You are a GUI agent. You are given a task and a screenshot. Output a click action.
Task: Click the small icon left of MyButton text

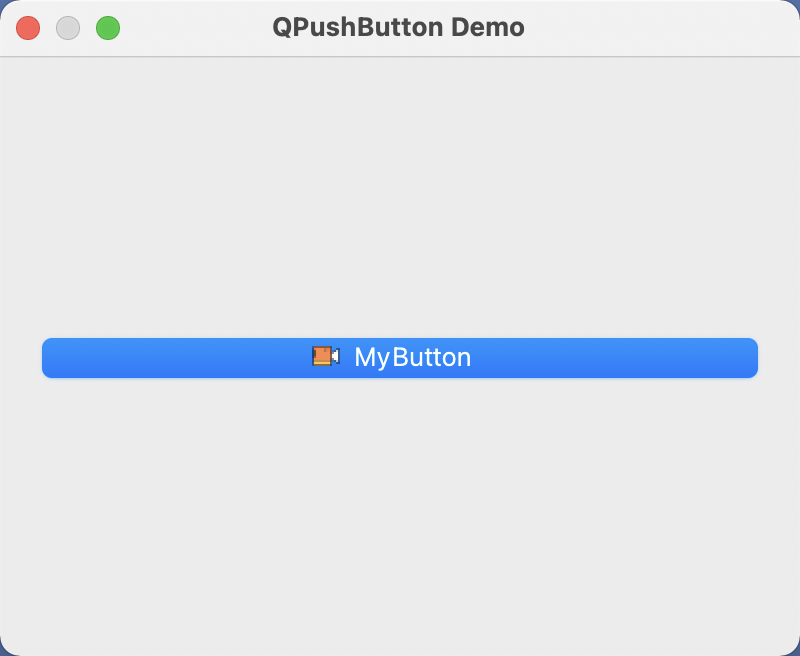click(x=326, y=356)
